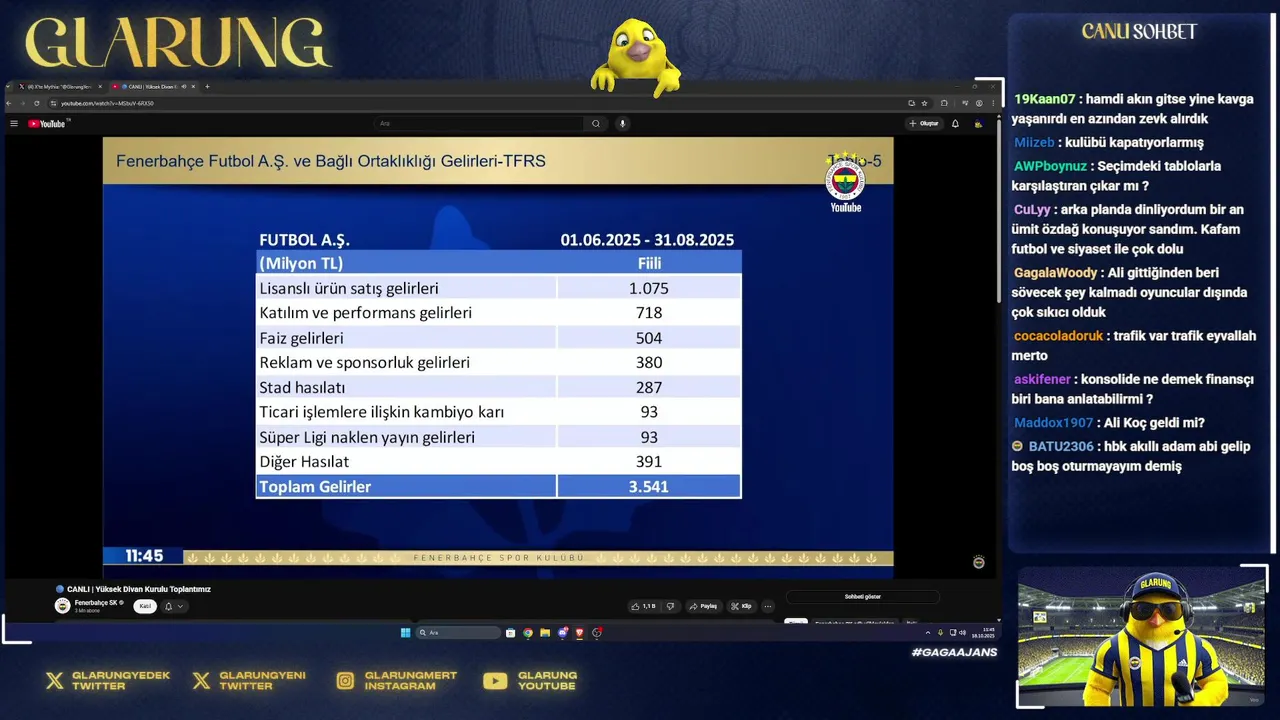Click chat username BATU2306
The image size is (1280, 720).
(1061, 446)
